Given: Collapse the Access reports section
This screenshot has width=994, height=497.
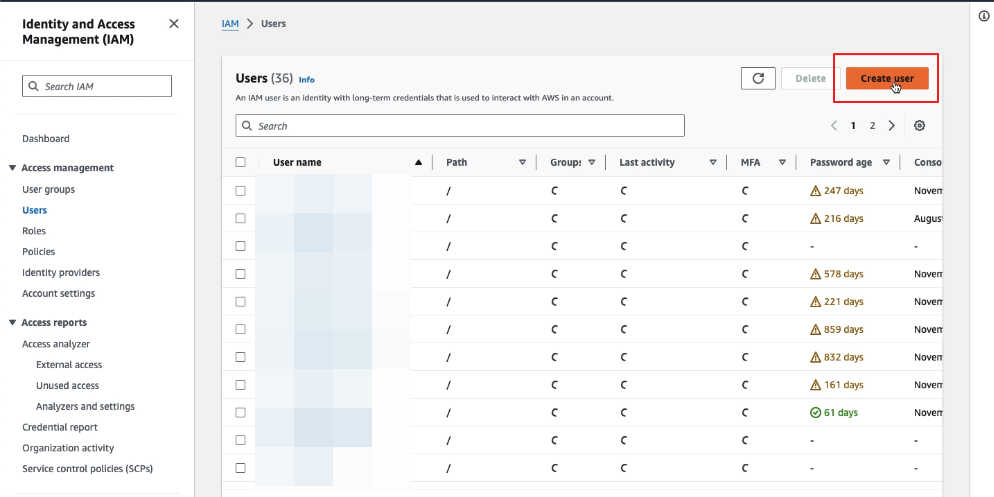Looking at the screenshot, I should [x=12, y=323].
